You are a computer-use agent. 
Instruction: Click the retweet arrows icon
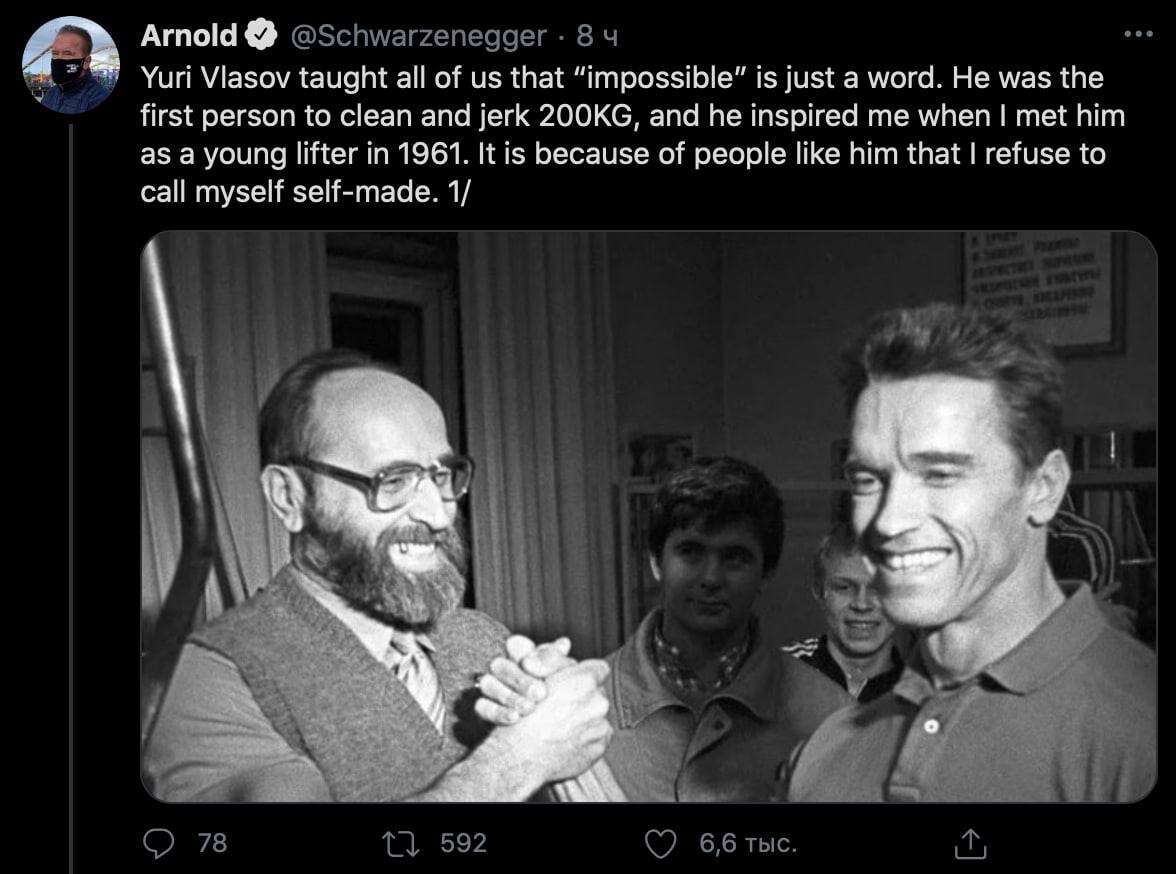400,843
